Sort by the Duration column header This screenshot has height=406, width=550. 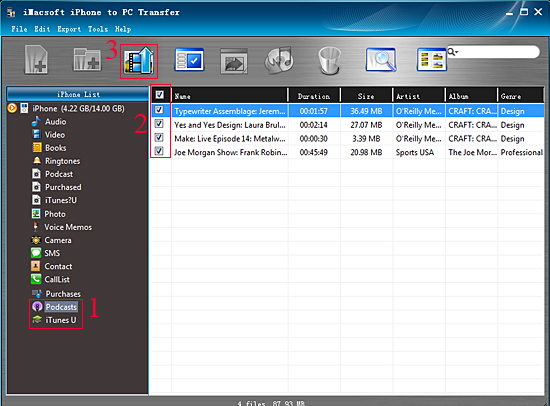pyautogui.click(x=314, y=95)
